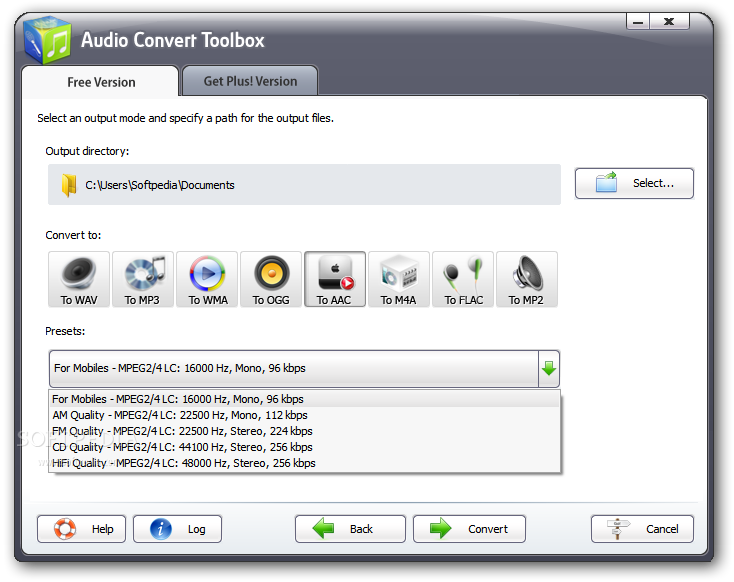
Task: Click the Select... output folder button
Action: (x=634, y=183)
